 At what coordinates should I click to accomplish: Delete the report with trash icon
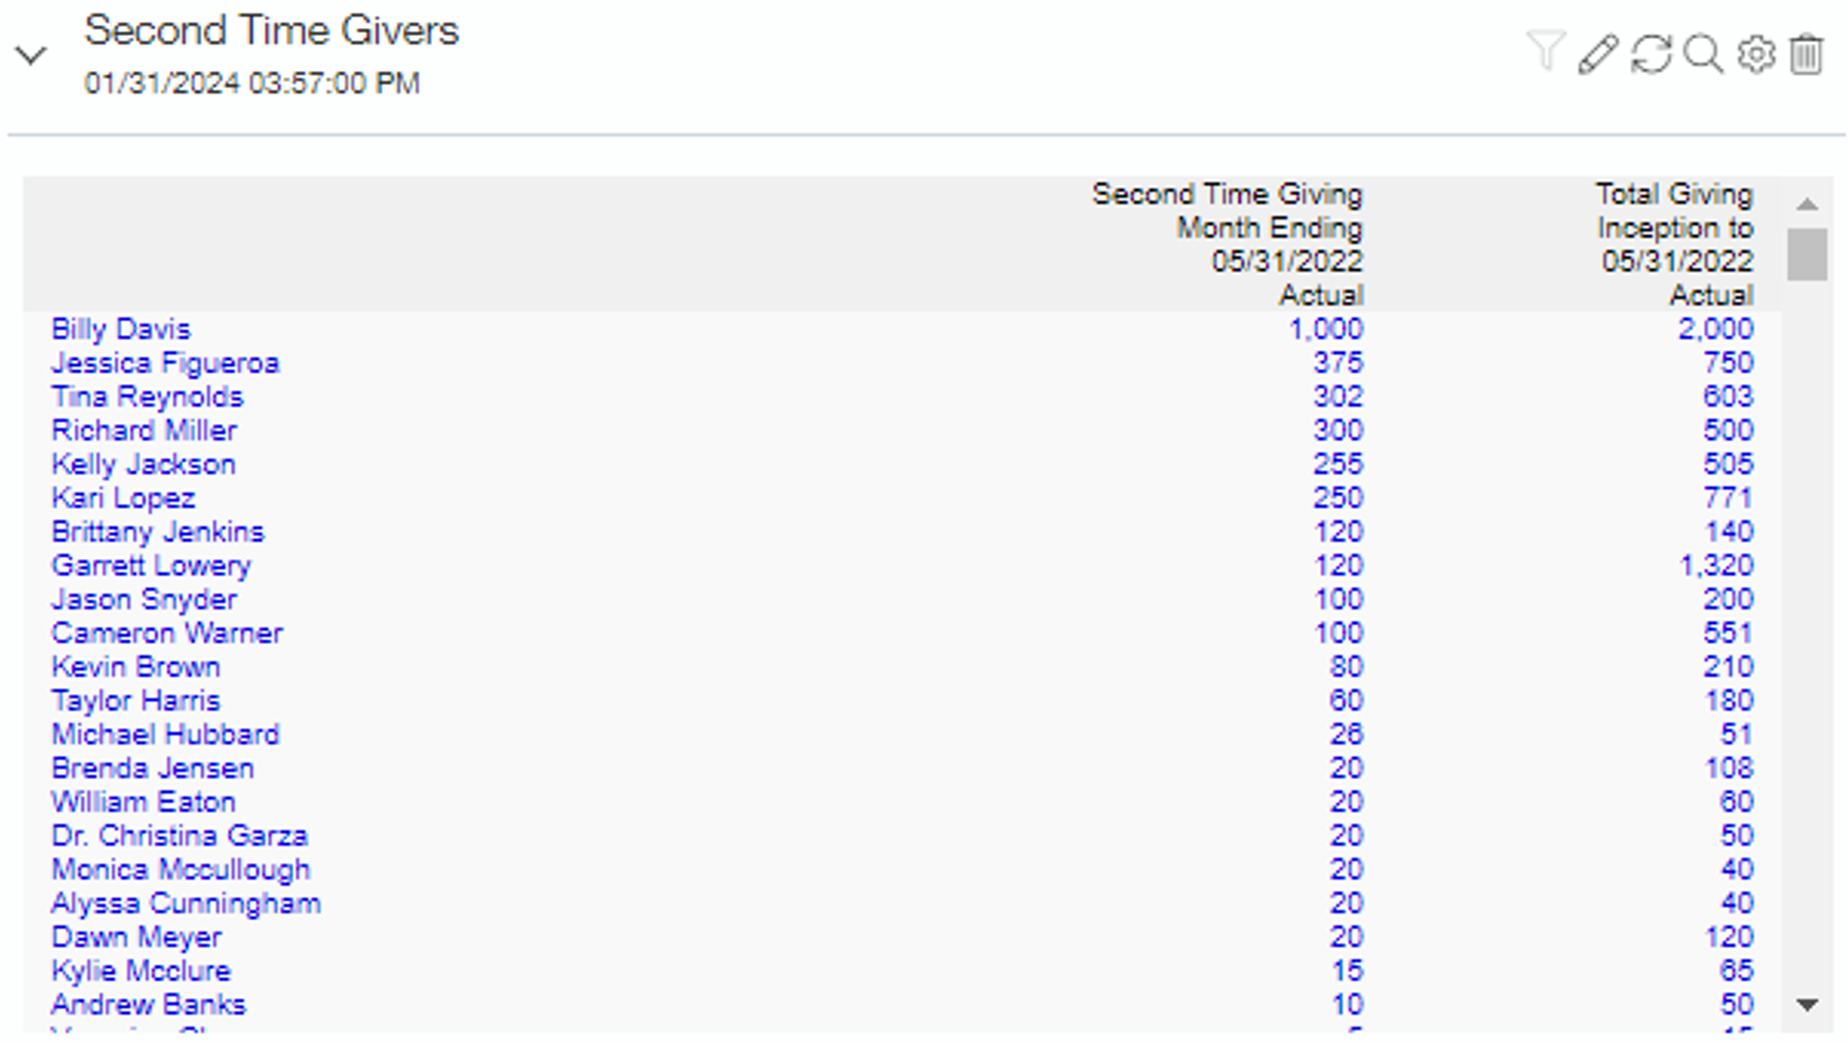click(x=1807, y=54)
